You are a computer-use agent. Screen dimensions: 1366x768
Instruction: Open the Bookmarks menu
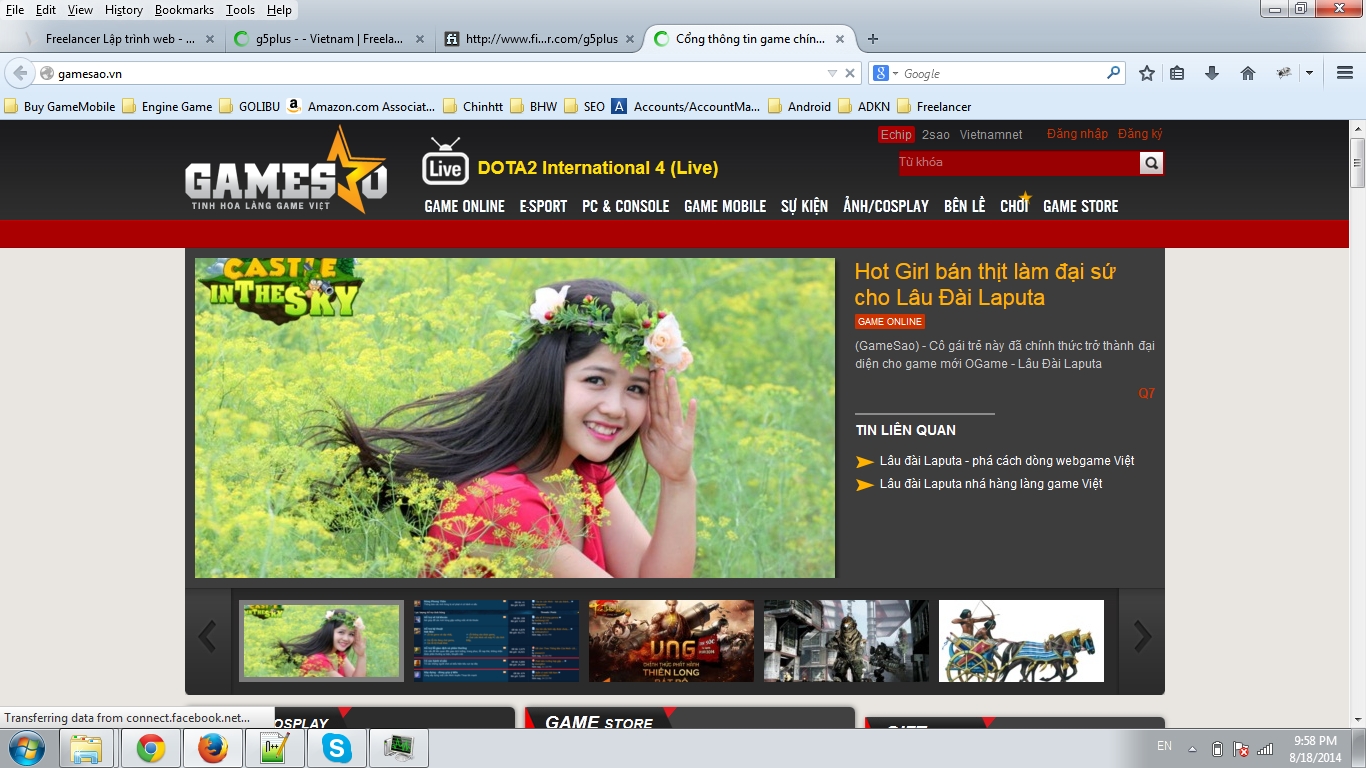[x=184, y=9]
